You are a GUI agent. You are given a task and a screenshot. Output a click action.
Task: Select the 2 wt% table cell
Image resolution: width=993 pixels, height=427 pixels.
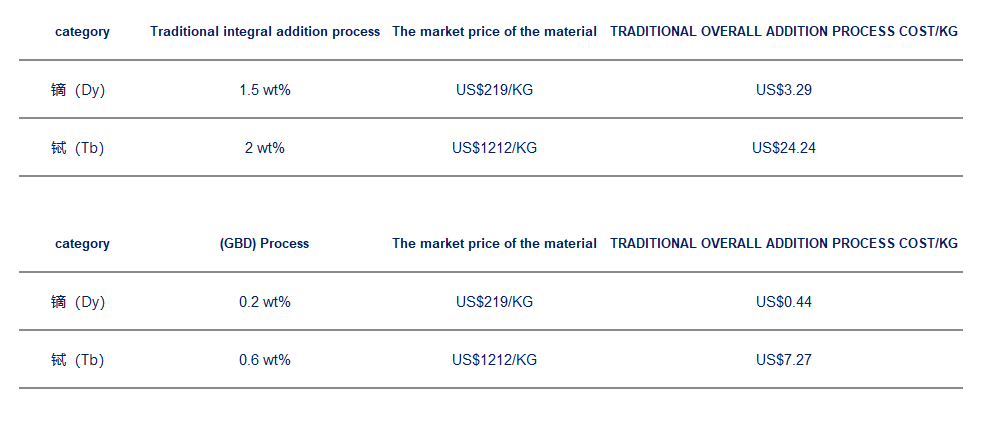click(x=265, y=148)
